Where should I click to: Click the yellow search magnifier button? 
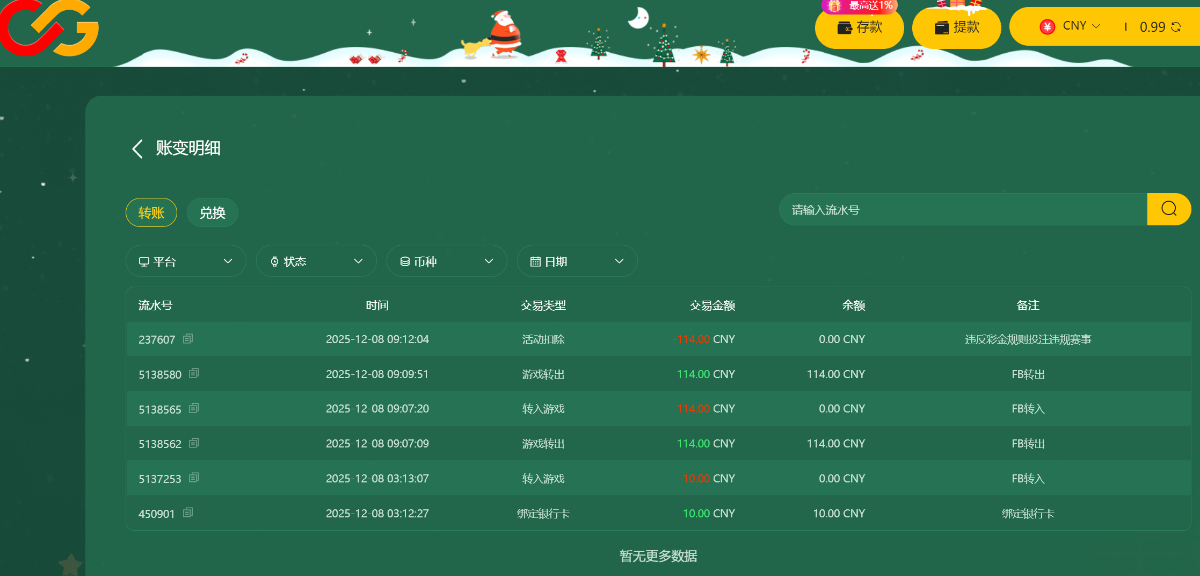click(x=1168, y=209)
